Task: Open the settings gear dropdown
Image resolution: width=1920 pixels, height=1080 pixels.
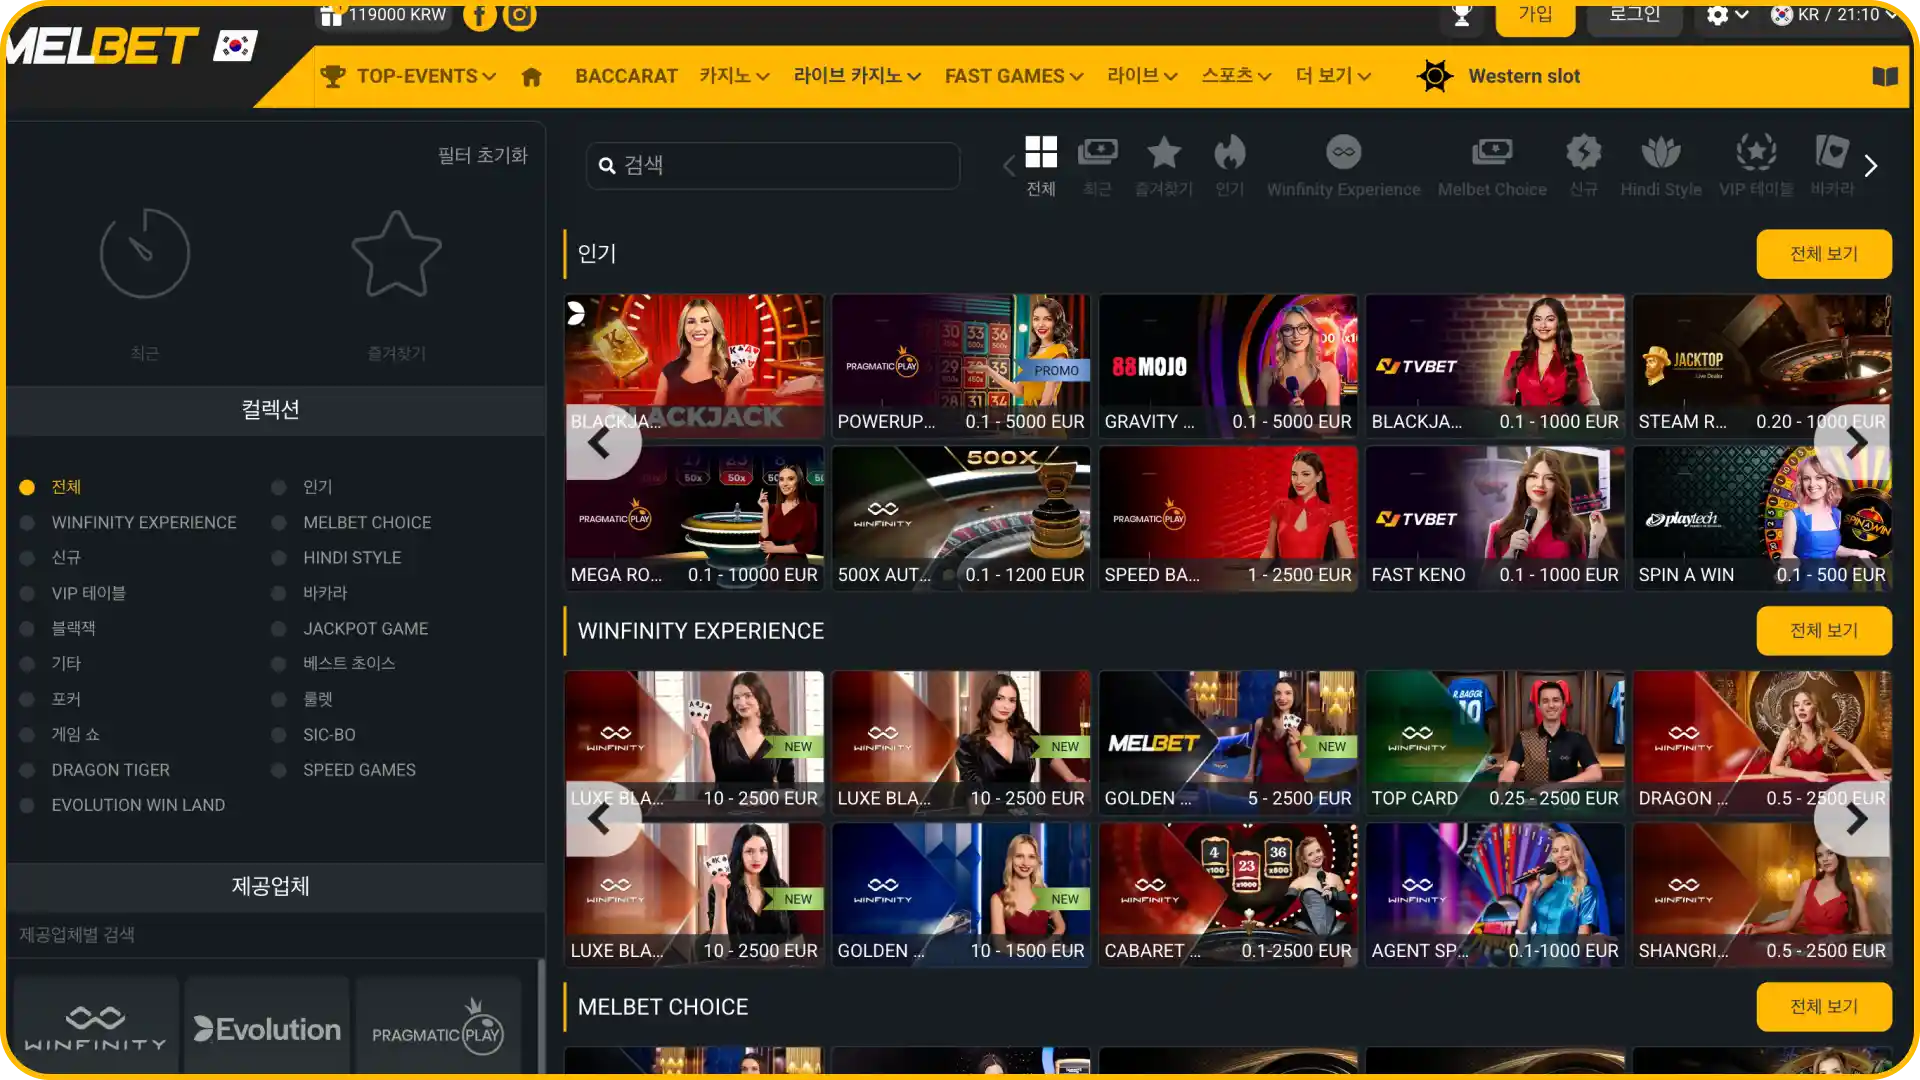Action: click(1727, 16)
